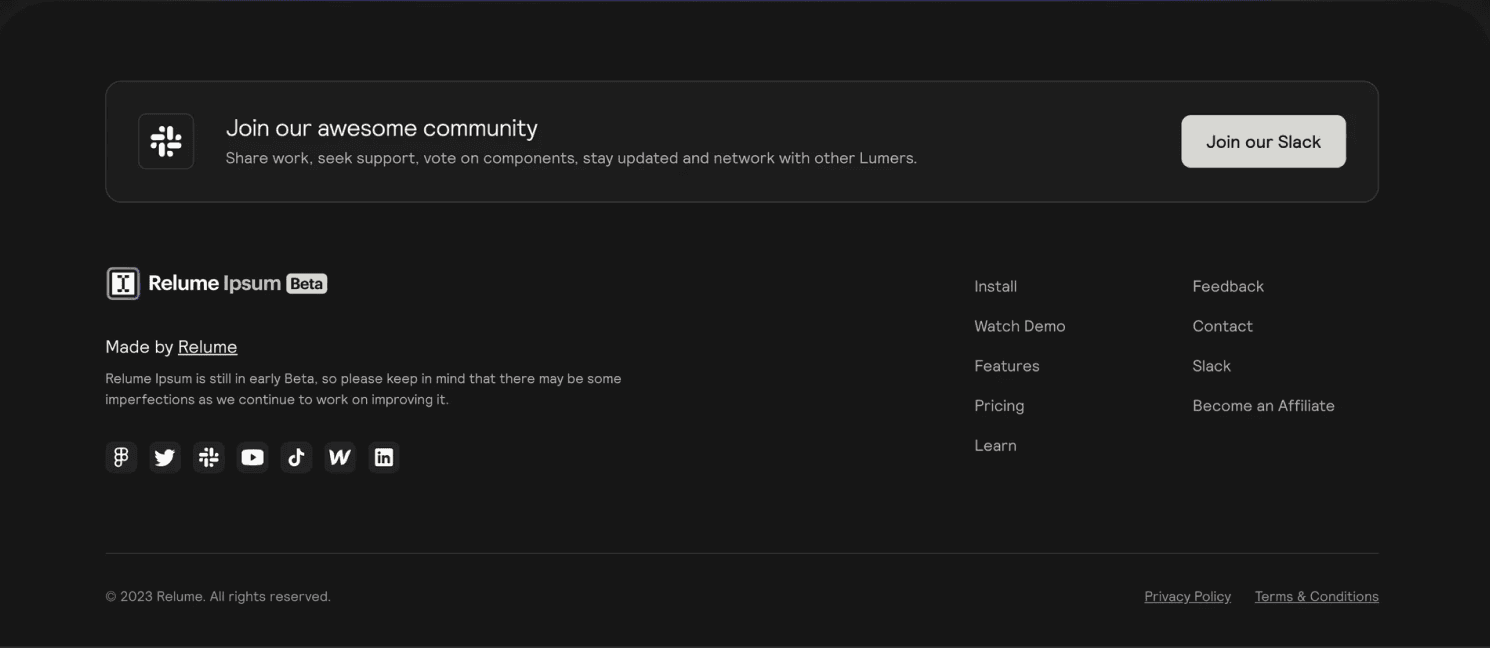Open the Privacy Policy link
Screen dimensions: 1490x648
tap(1187, 596)
